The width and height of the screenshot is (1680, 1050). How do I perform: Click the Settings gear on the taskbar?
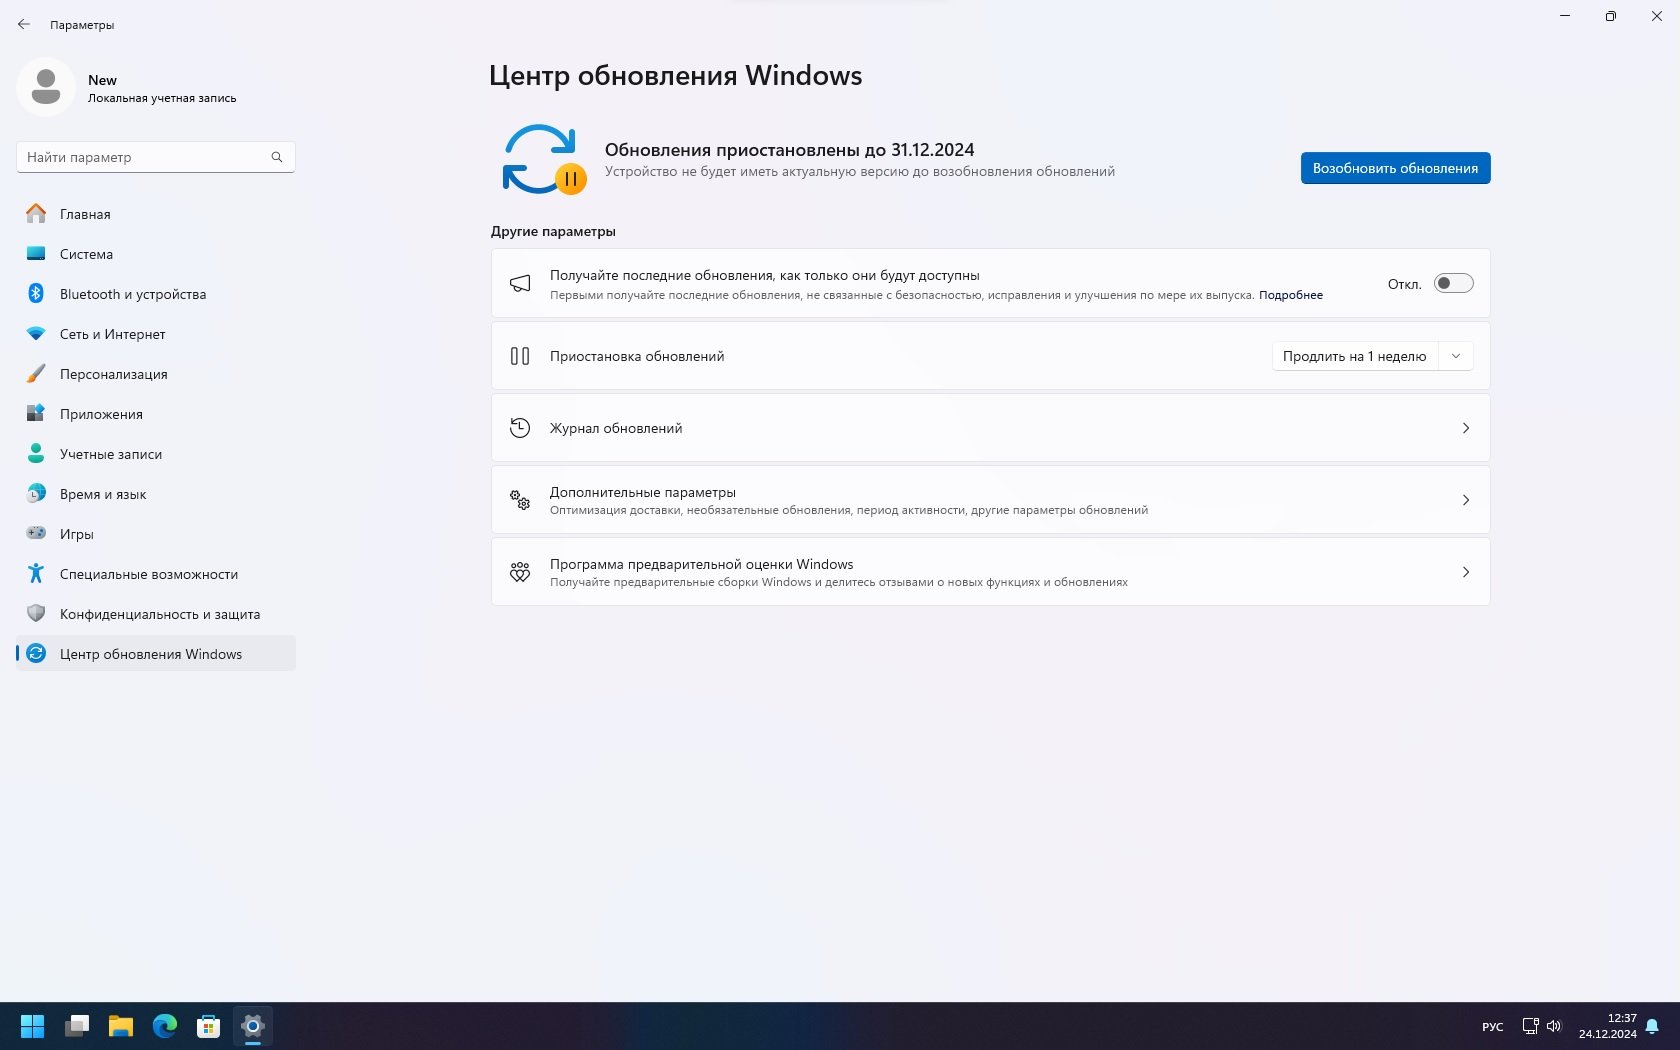tap(253, 1026)
